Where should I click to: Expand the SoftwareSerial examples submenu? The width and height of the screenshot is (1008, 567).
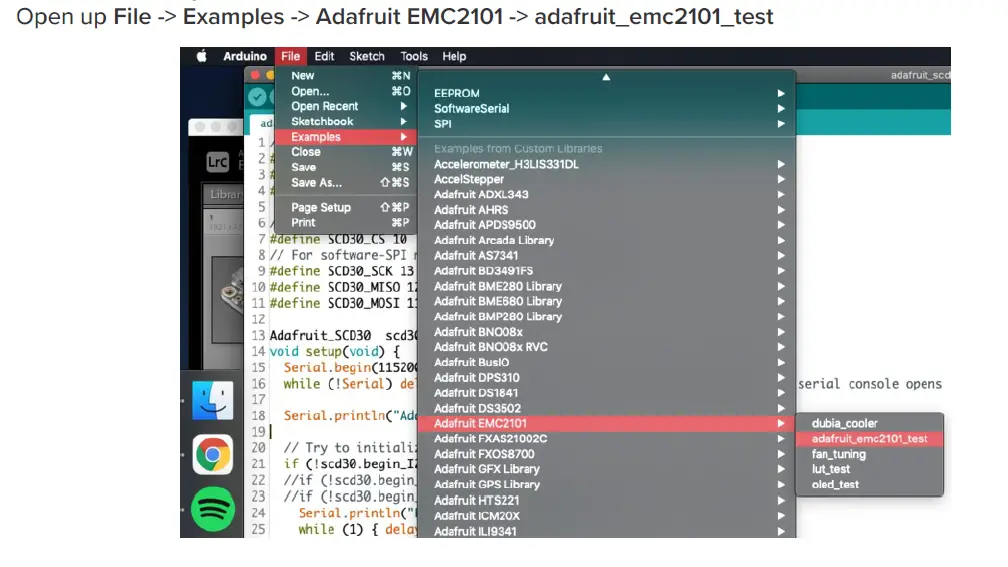tap(607, 109)
